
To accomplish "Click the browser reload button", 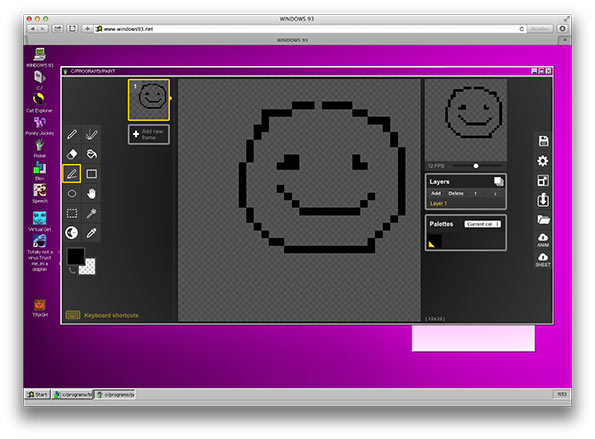I will point(521,29).
